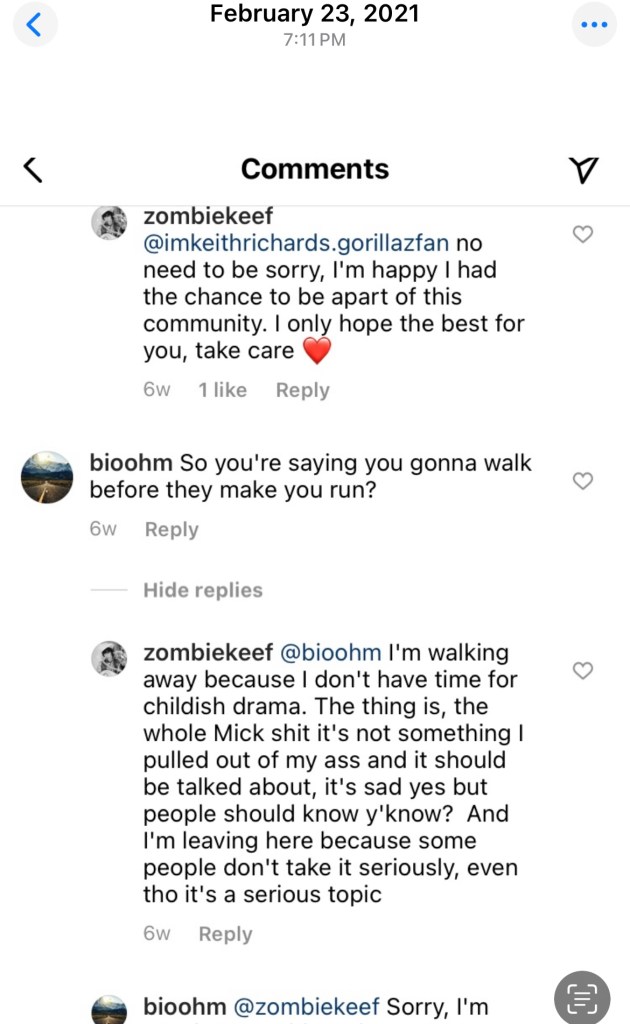Open the direct message share icon
This screenshot has height=1024, width=630.
pyautogui.click(x=583, y=170)
